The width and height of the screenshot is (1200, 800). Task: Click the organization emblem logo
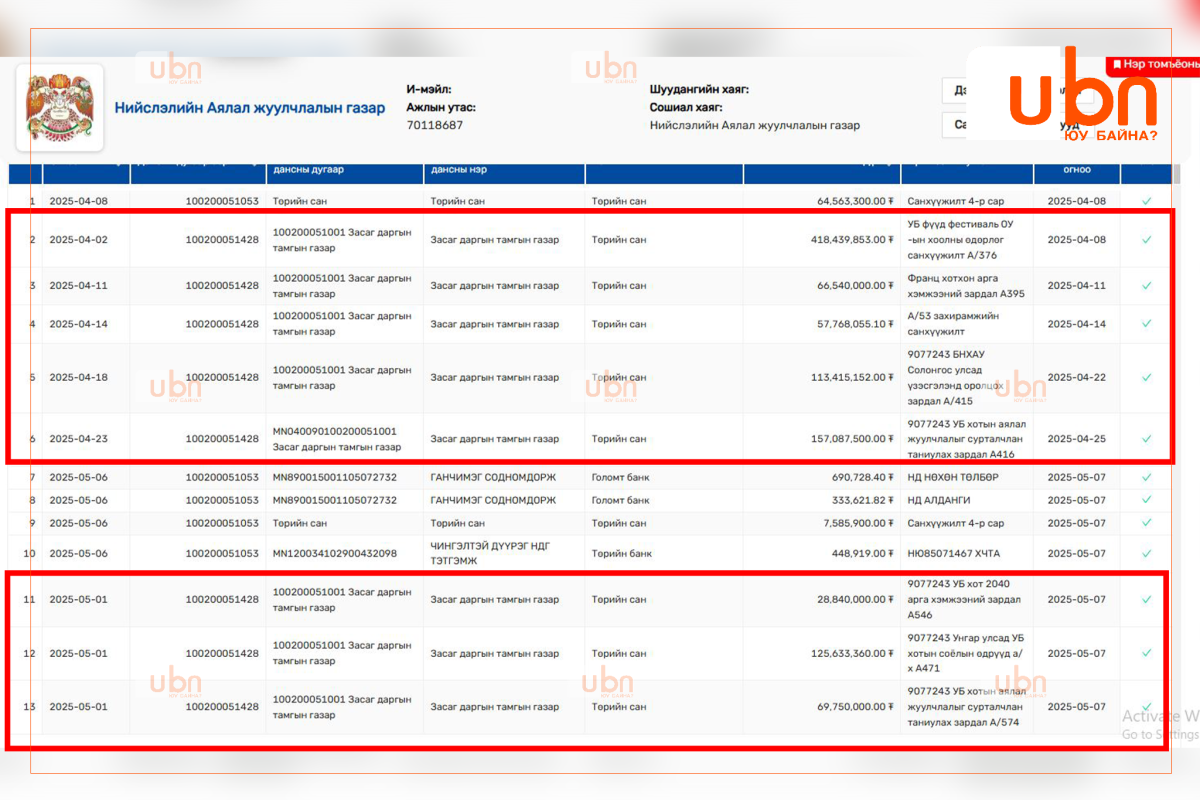pyautogui.click(x=59, y=107)
